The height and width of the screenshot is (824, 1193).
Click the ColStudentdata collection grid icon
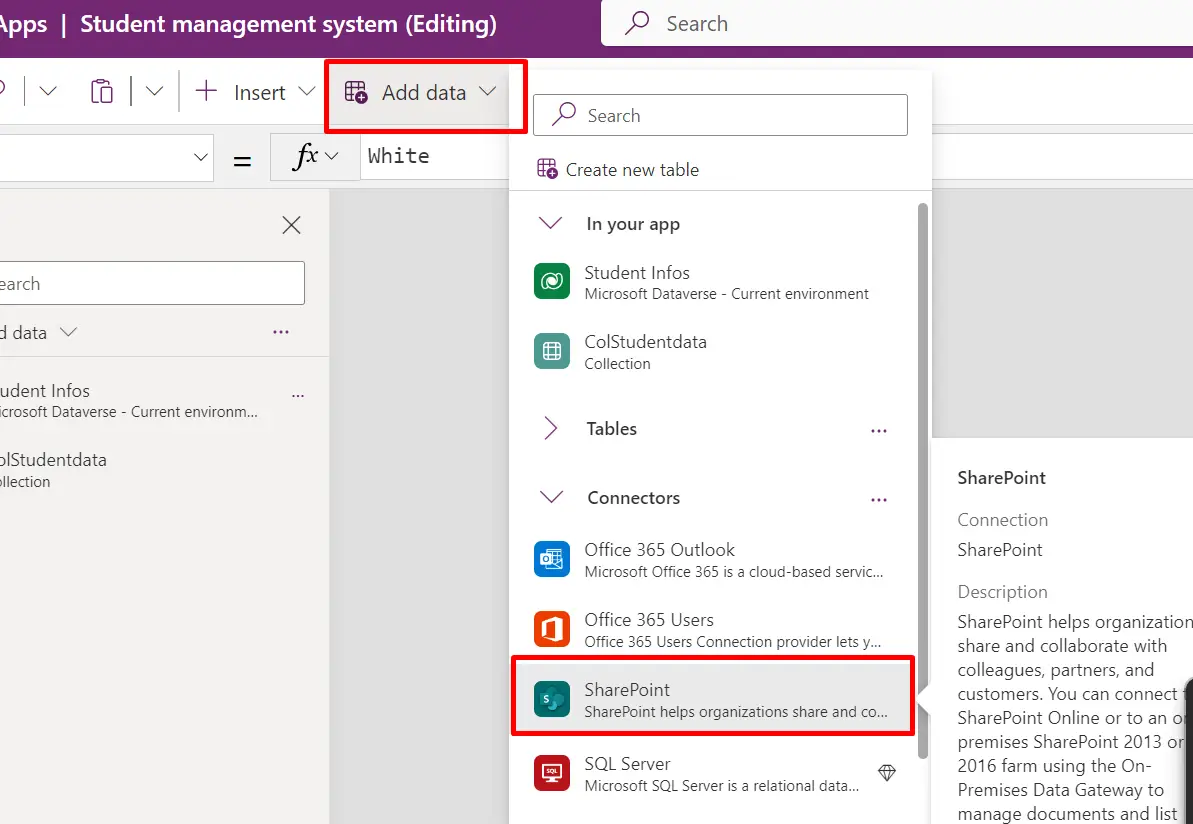click(552, 352)
